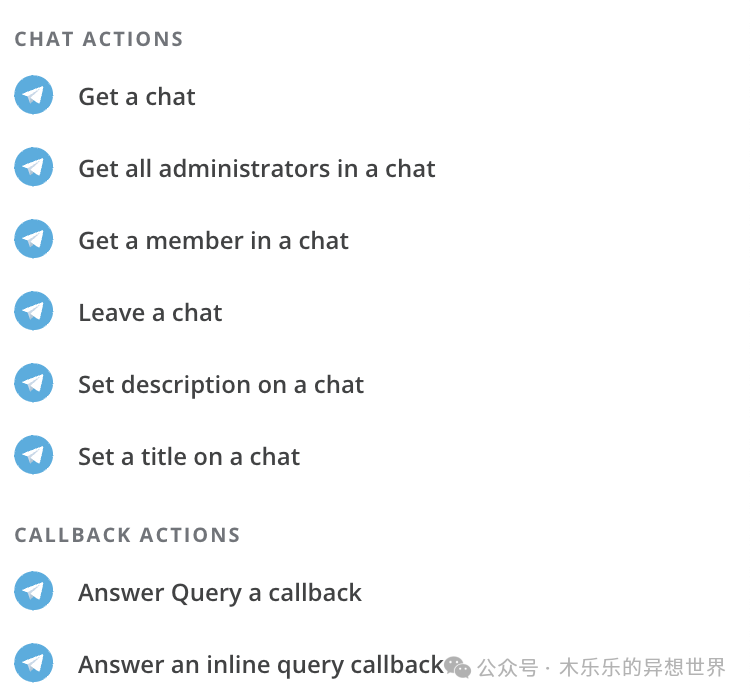This screenshot has width=750, height=698.
Task: Click the WeChat logo in the watermark
Action: (457, 667)
